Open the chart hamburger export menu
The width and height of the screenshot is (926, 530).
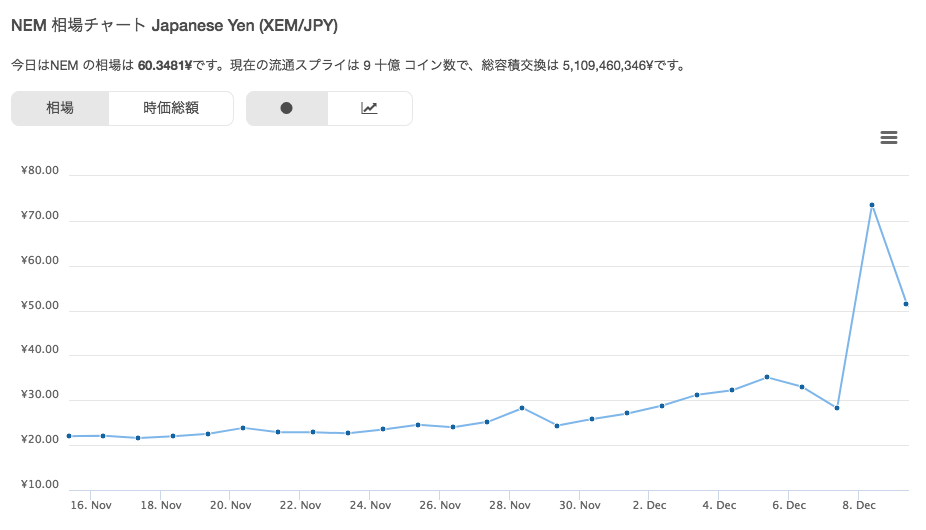click(x=888, y=138)
